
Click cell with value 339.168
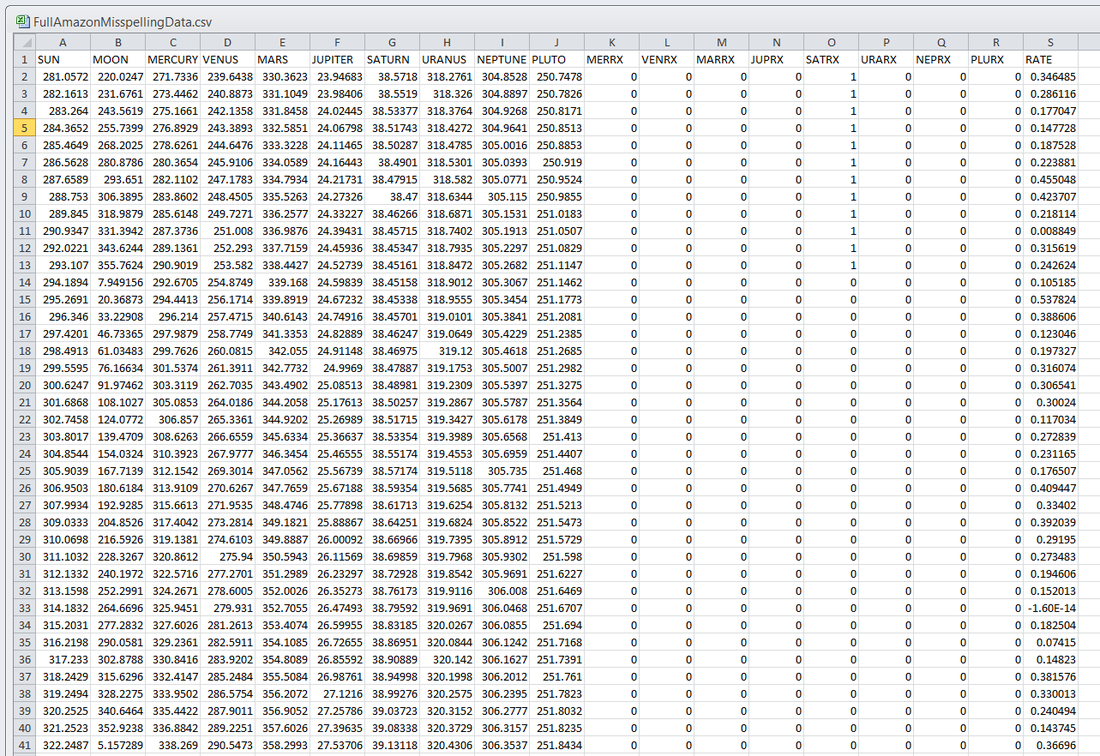tap(282, 282)
